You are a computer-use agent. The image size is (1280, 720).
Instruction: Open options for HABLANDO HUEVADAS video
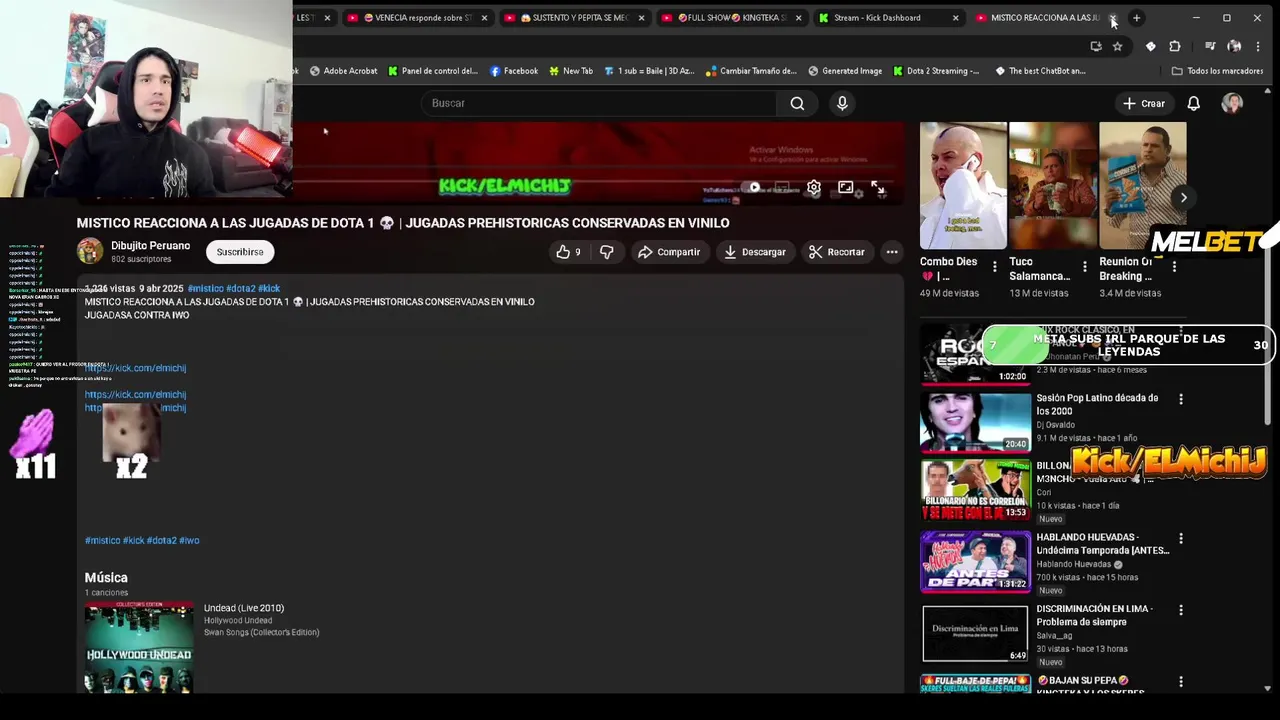(1181, 538)
